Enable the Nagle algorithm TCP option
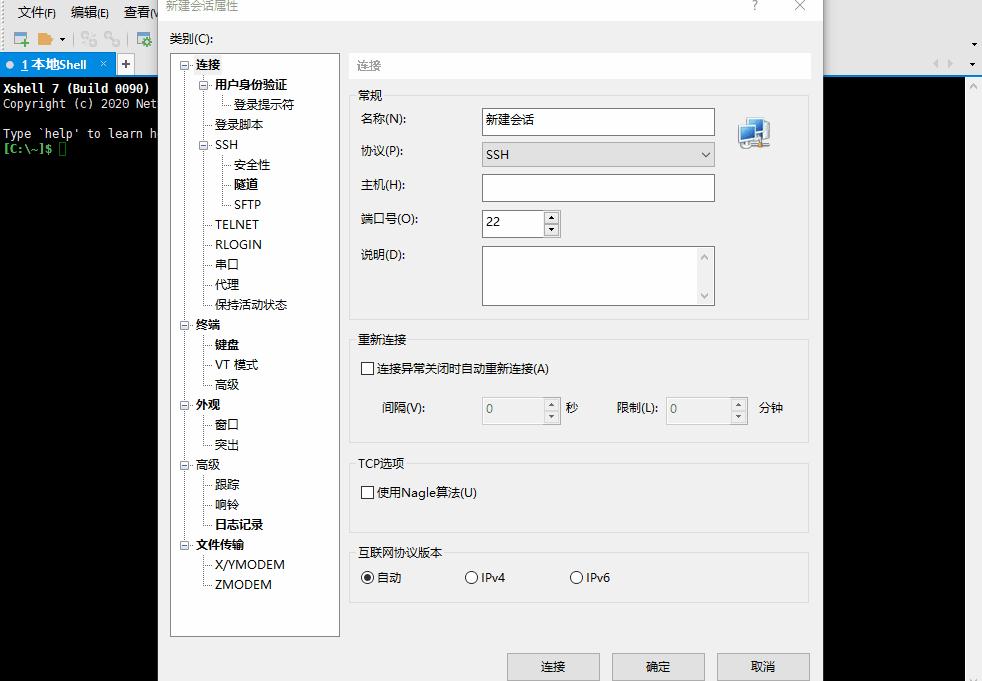The image size is (982, 681). click(367, 492)
